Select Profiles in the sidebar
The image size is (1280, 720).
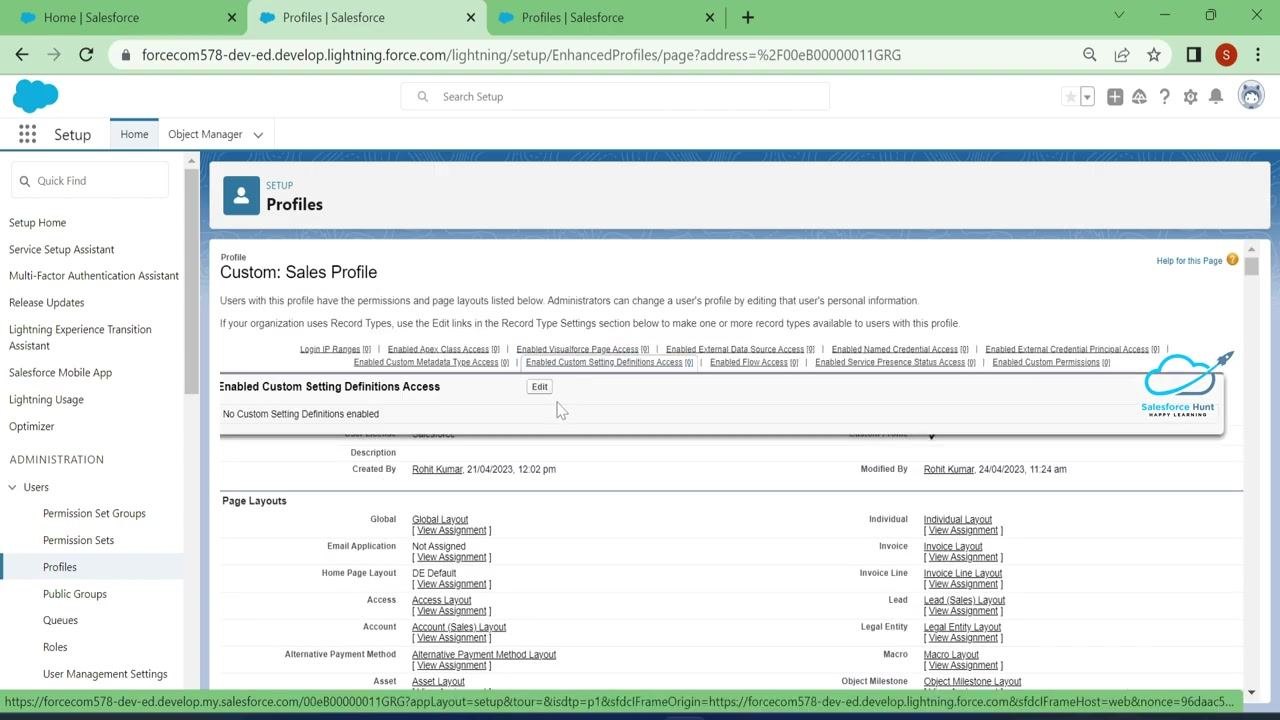click(x=60, y=567)
